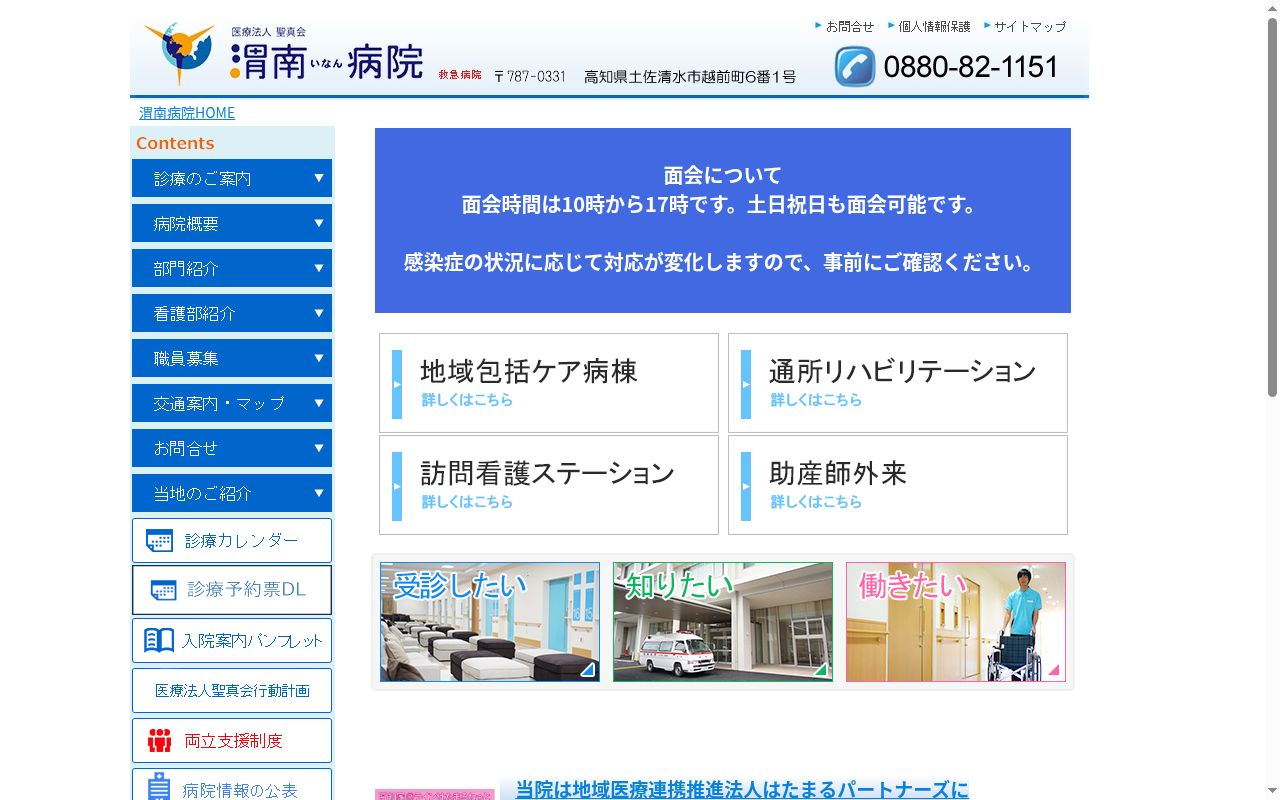The height and width of the screenshot is (800, 1280).
Task: Click arrow marker on 訪問看護ステーション card
Action: [397, 486]
